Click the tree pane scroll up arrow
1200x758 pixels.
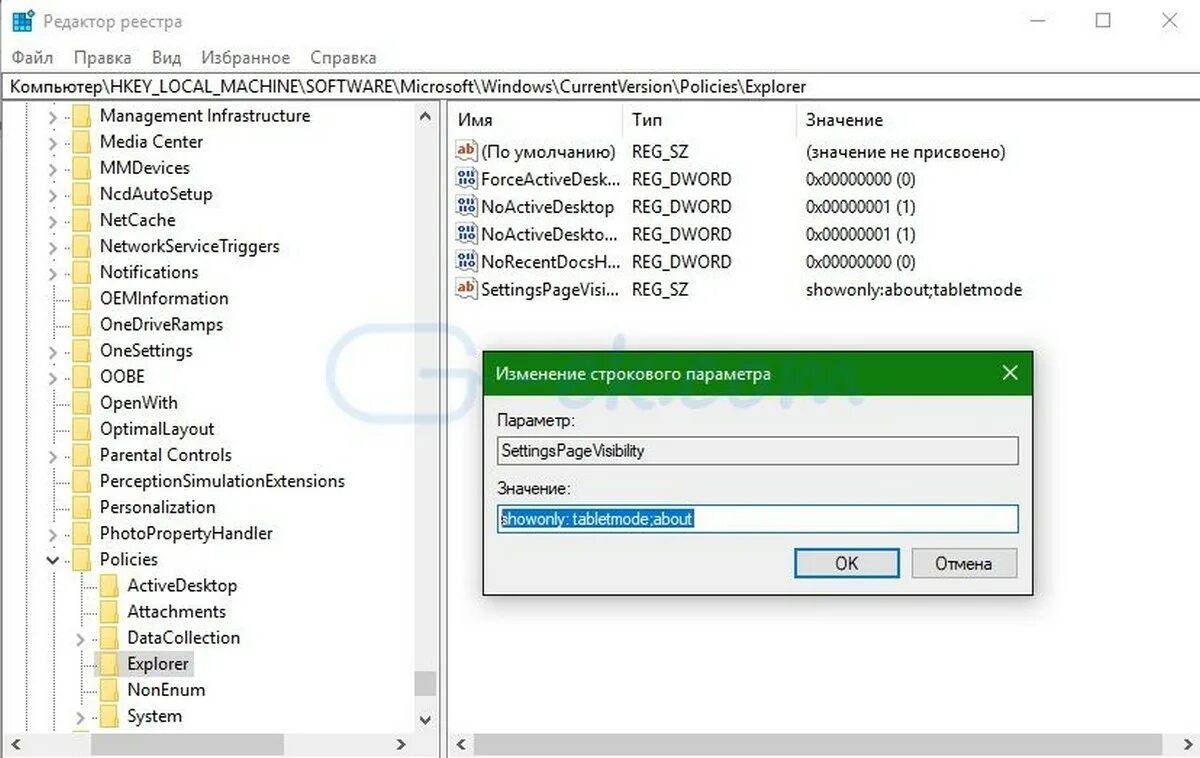[426, 116]
